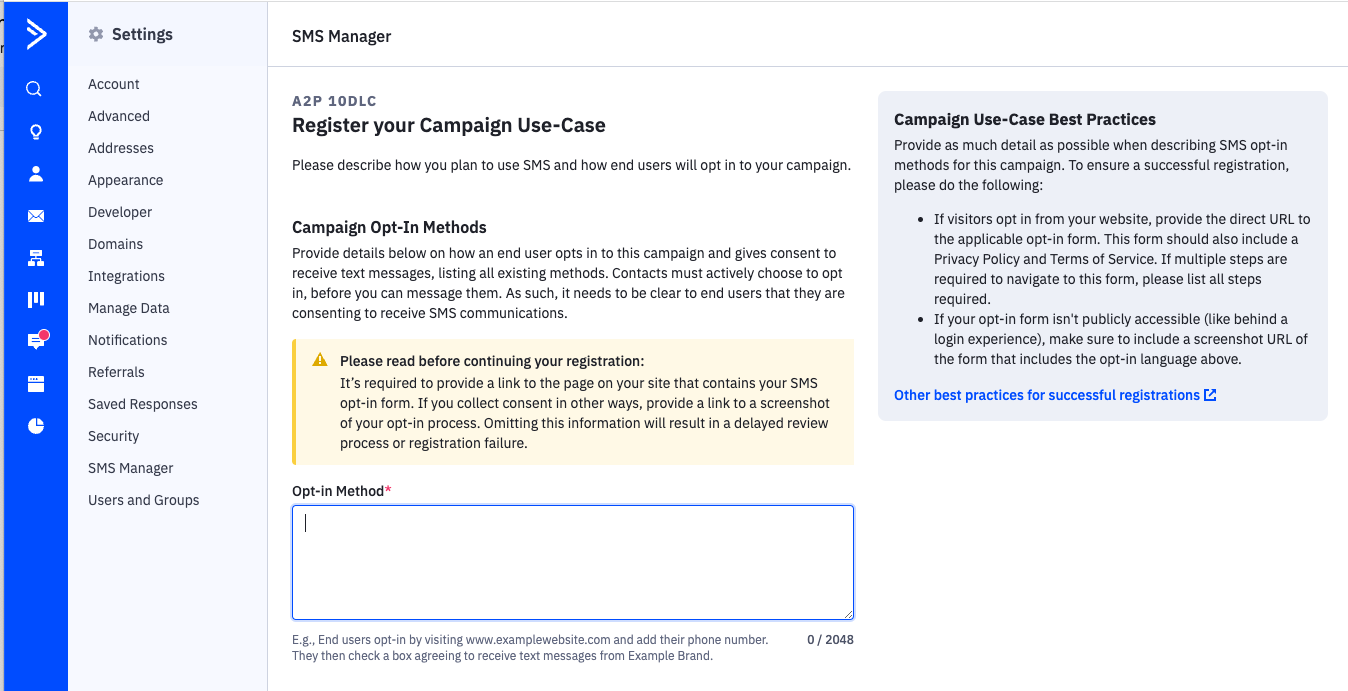Open Campaigns envelope icon
Image resolution: width=1348 pixels, height=691 pixels.
36,216
